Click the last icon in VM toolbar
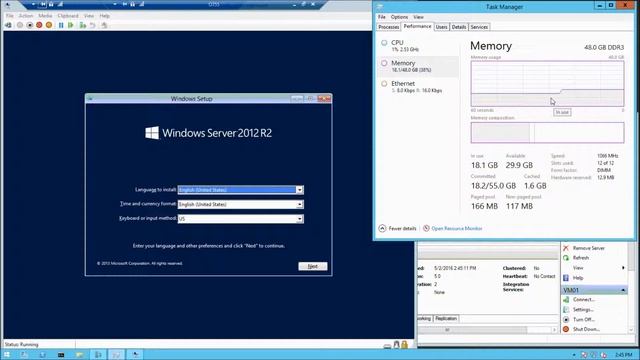 tap(104, 25)
